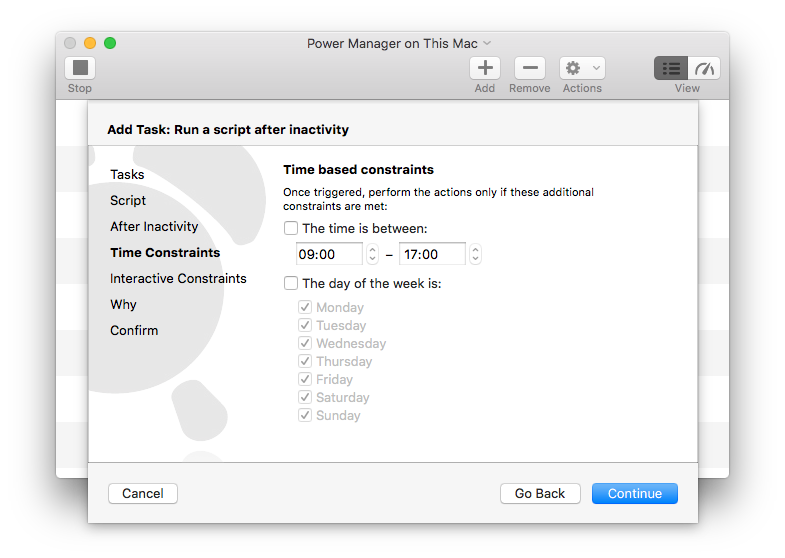785x558 pixels.
Task: Click the green zoom window button
Action: point(110,43)
